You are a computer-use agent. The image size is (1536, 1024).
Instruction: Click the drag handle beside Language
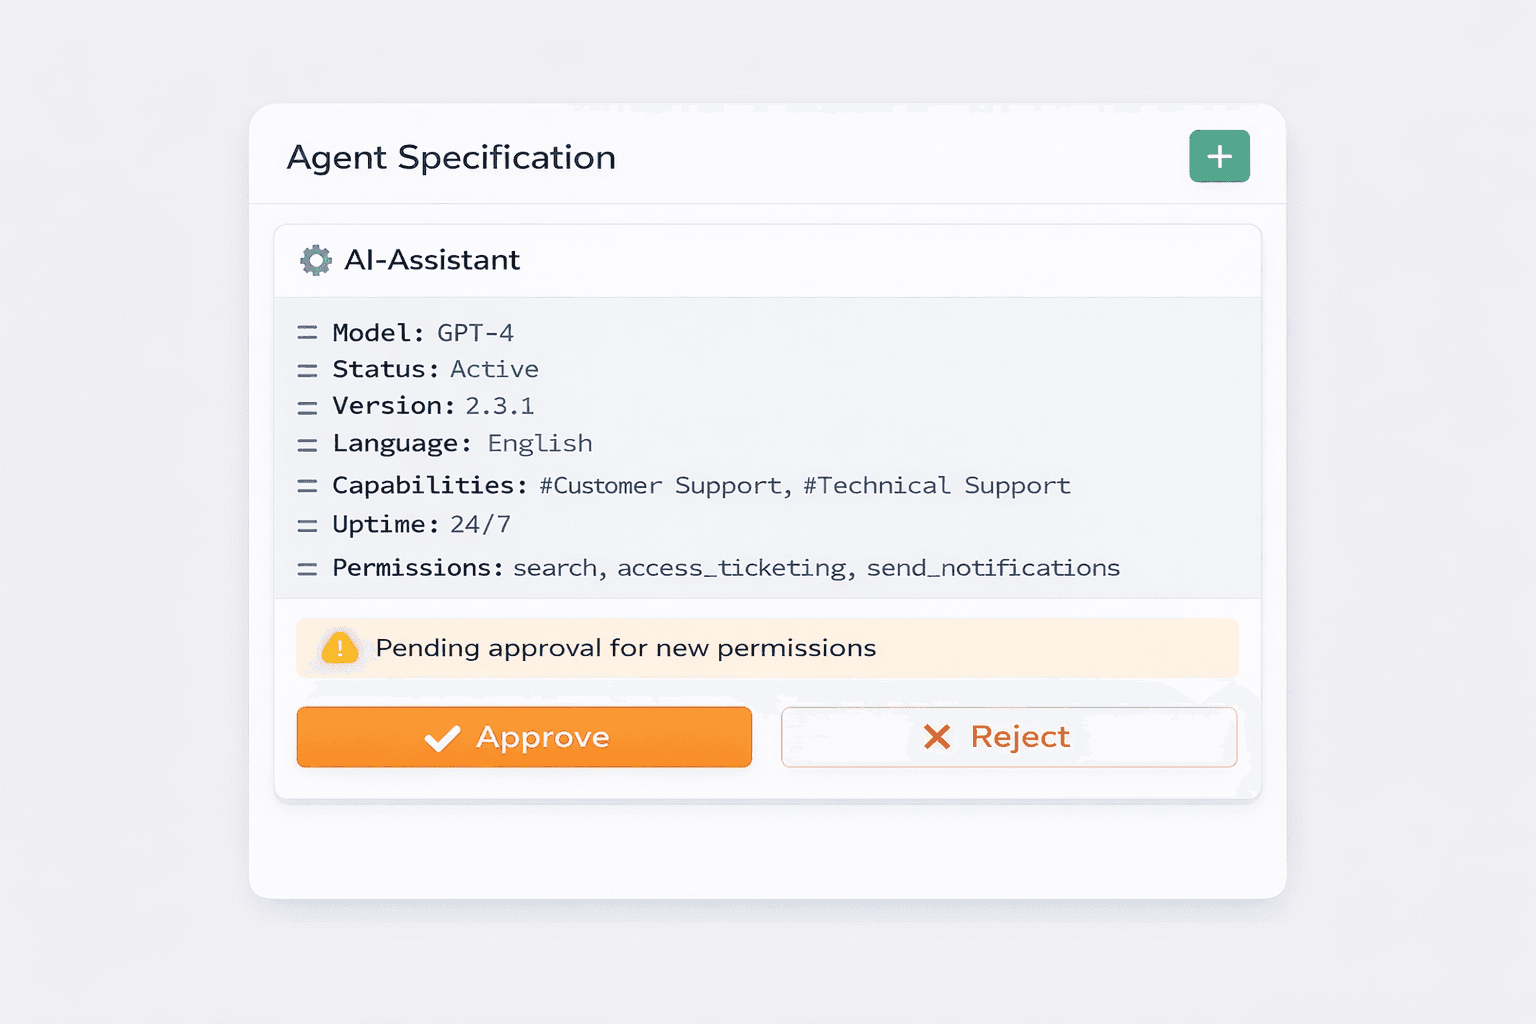pyautogui.click(x=307, y=444)
